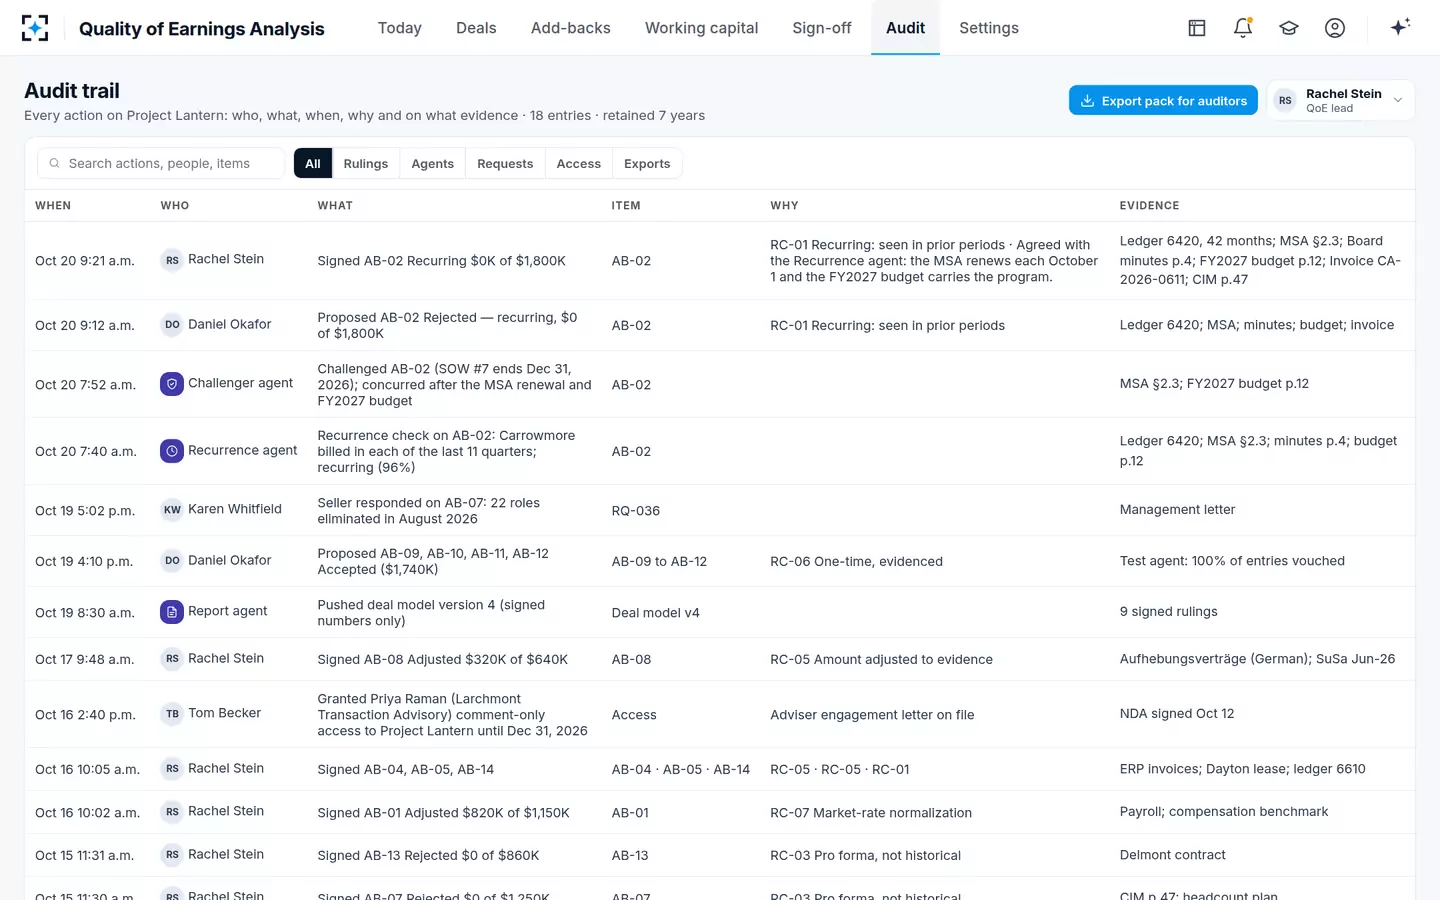This screenshot has height=900, width=1440.
Task: Click the RQ-036 item cell
Action: (636, 510)
